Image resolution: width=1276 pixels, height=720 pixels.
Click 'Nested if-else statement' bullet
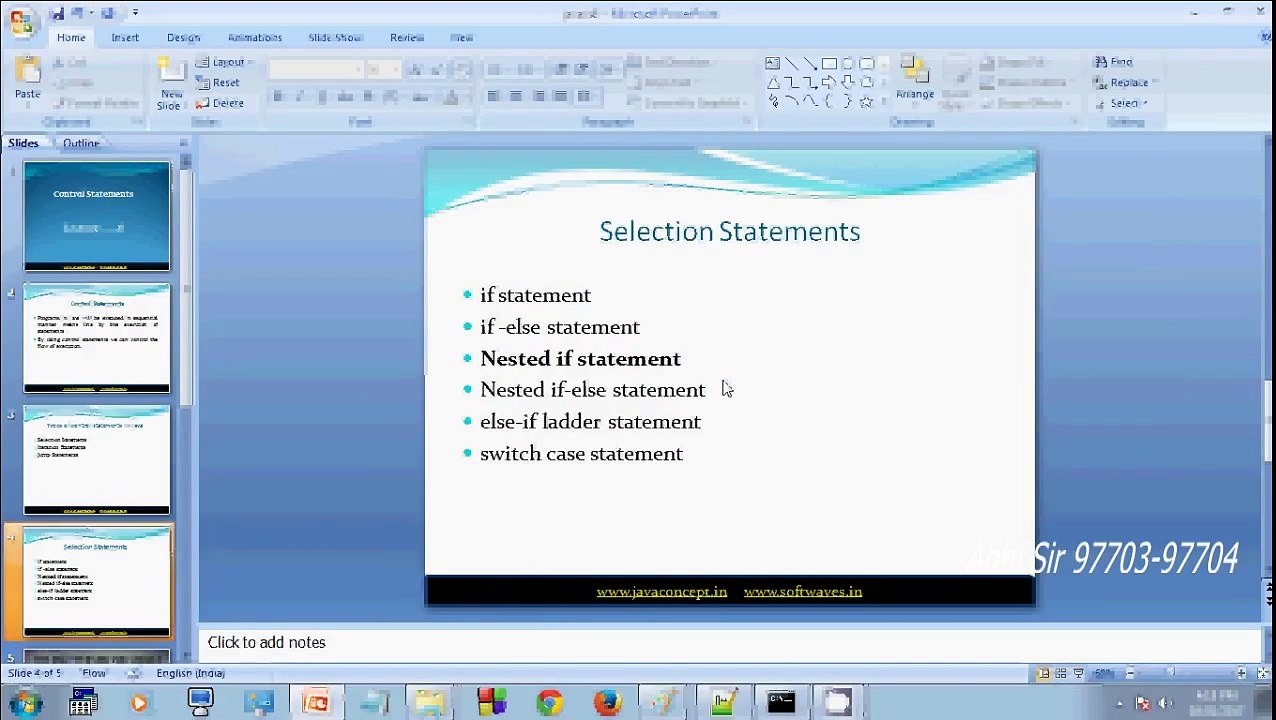[592, 390]
